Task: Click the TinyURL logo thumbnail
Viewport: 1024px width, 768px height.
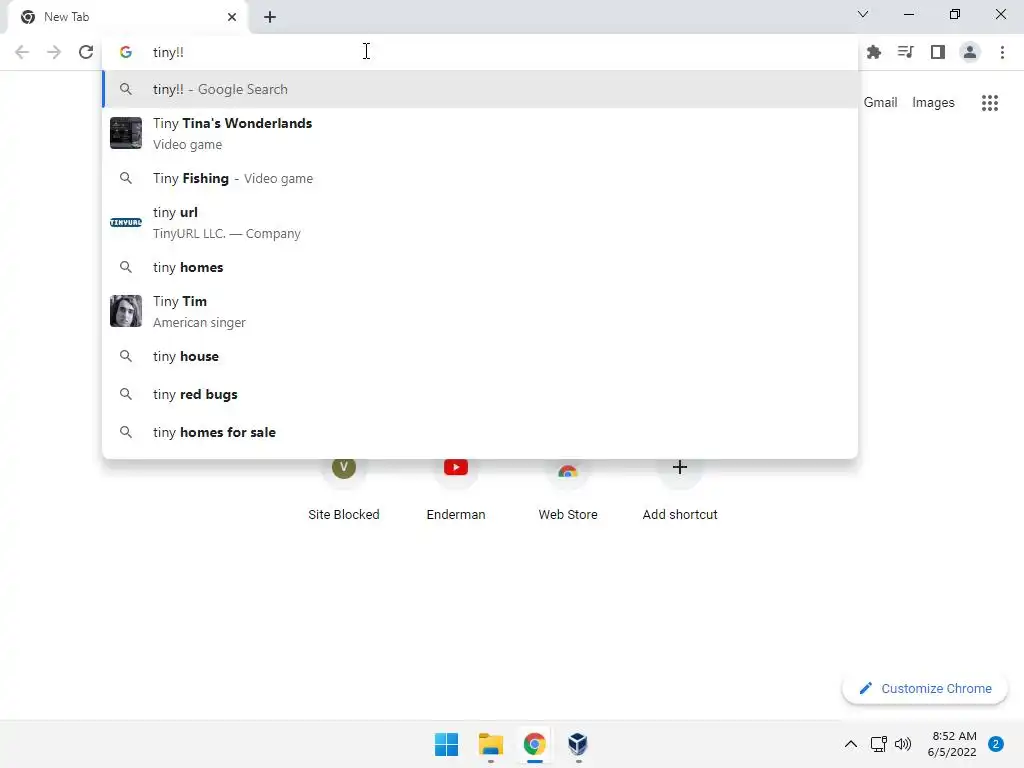Action: click(x=125, y=223)
